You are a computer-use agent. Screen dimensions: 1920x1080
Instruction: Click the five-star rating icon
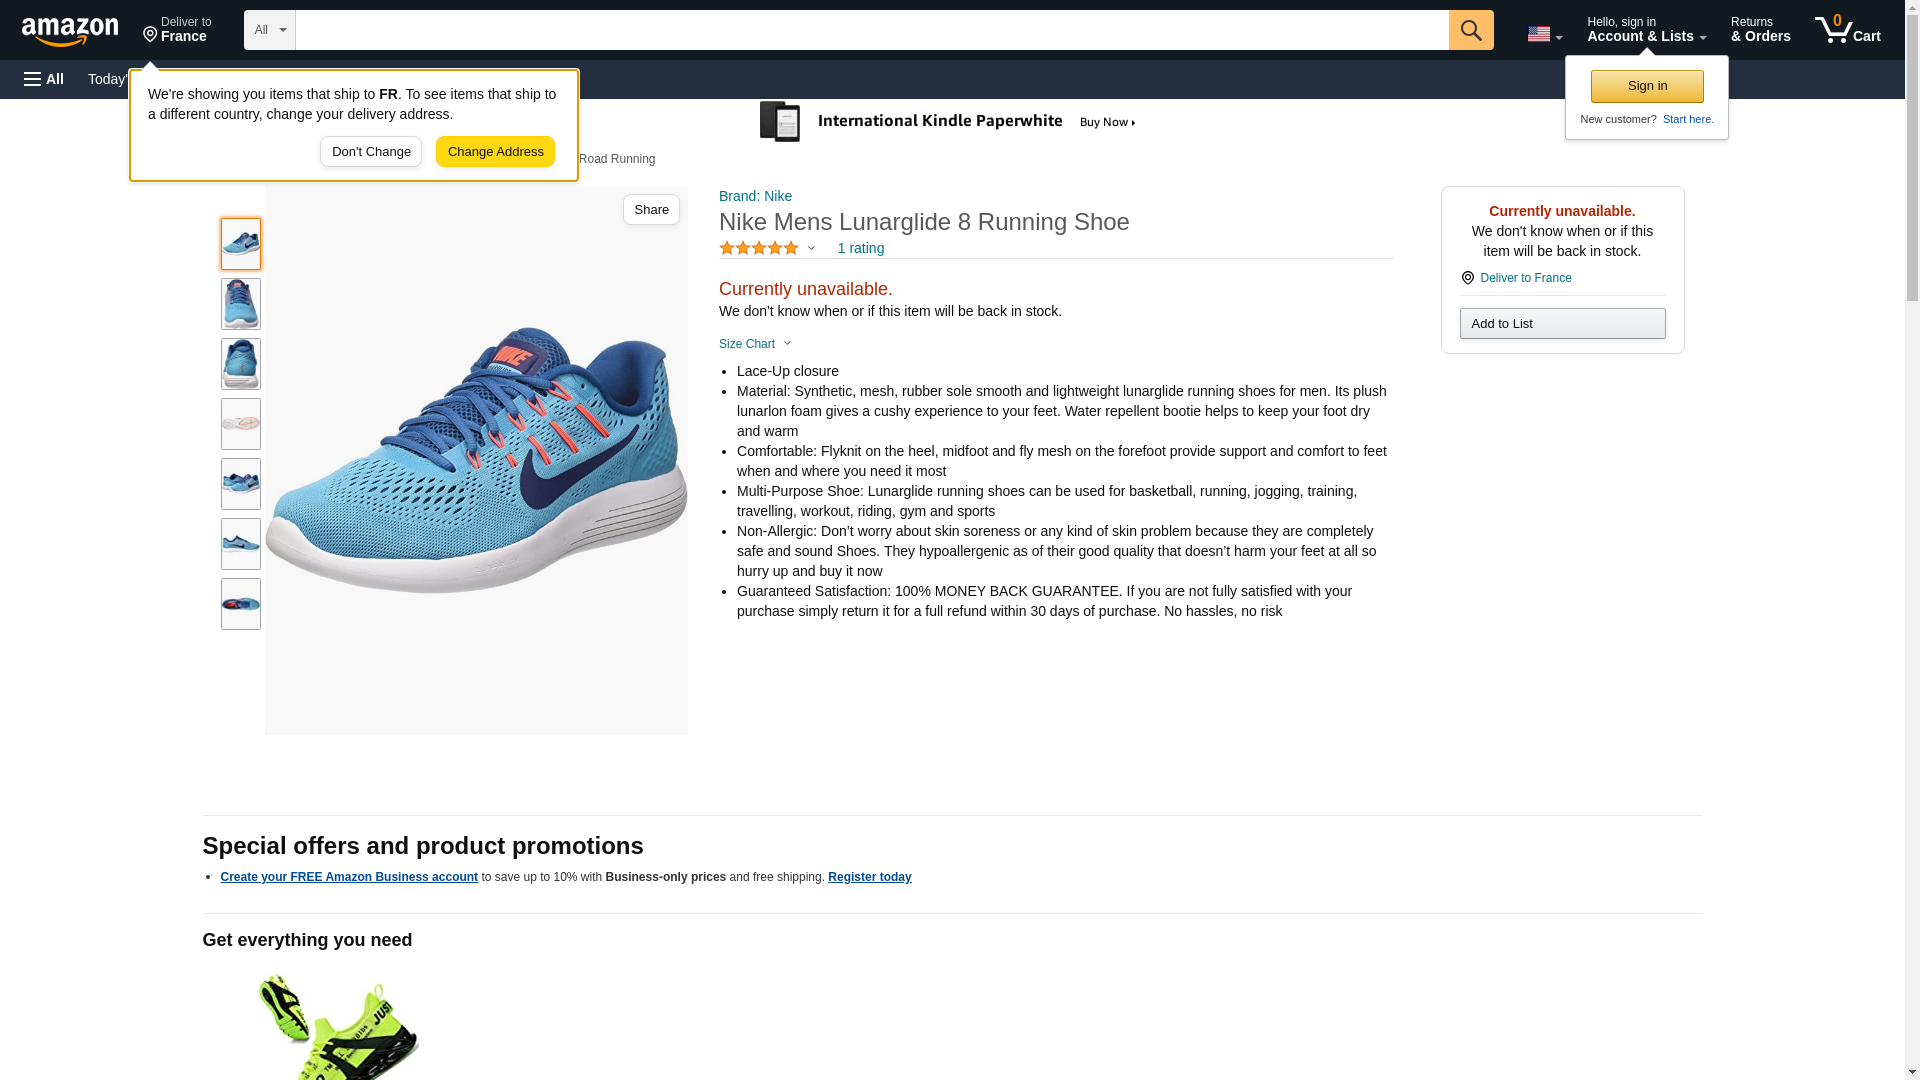tap(758, 248)
